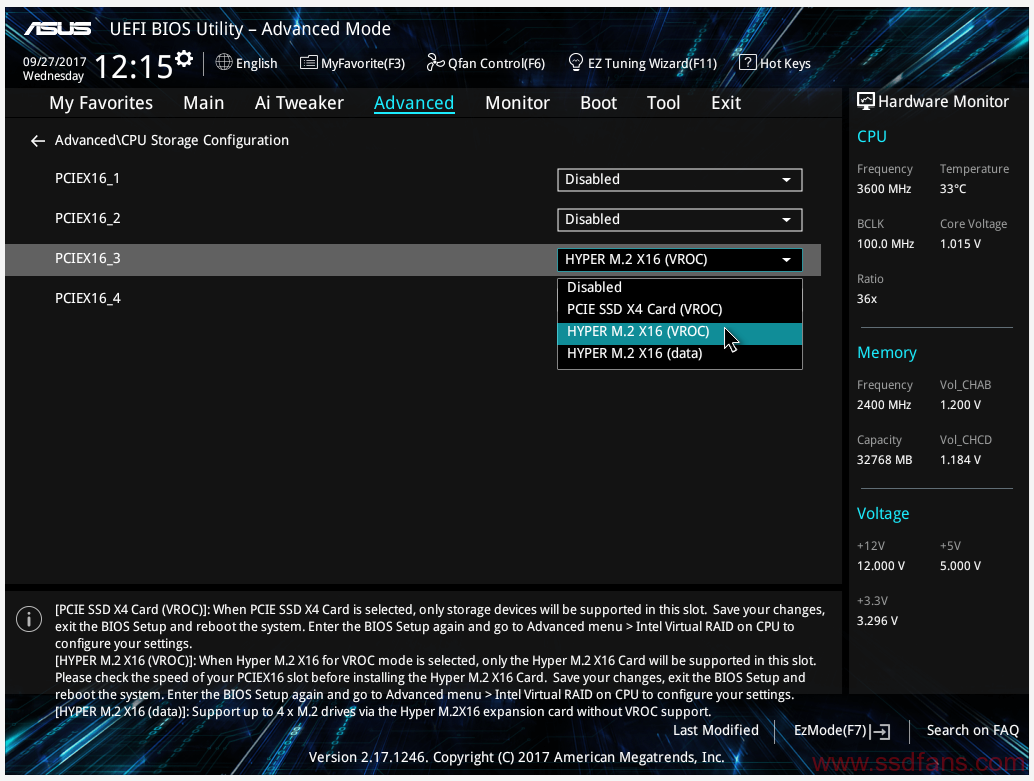Select HYPER M.2 X16 (VROC) list option
Screen dimensions: 1034x781
pos(680,332)
